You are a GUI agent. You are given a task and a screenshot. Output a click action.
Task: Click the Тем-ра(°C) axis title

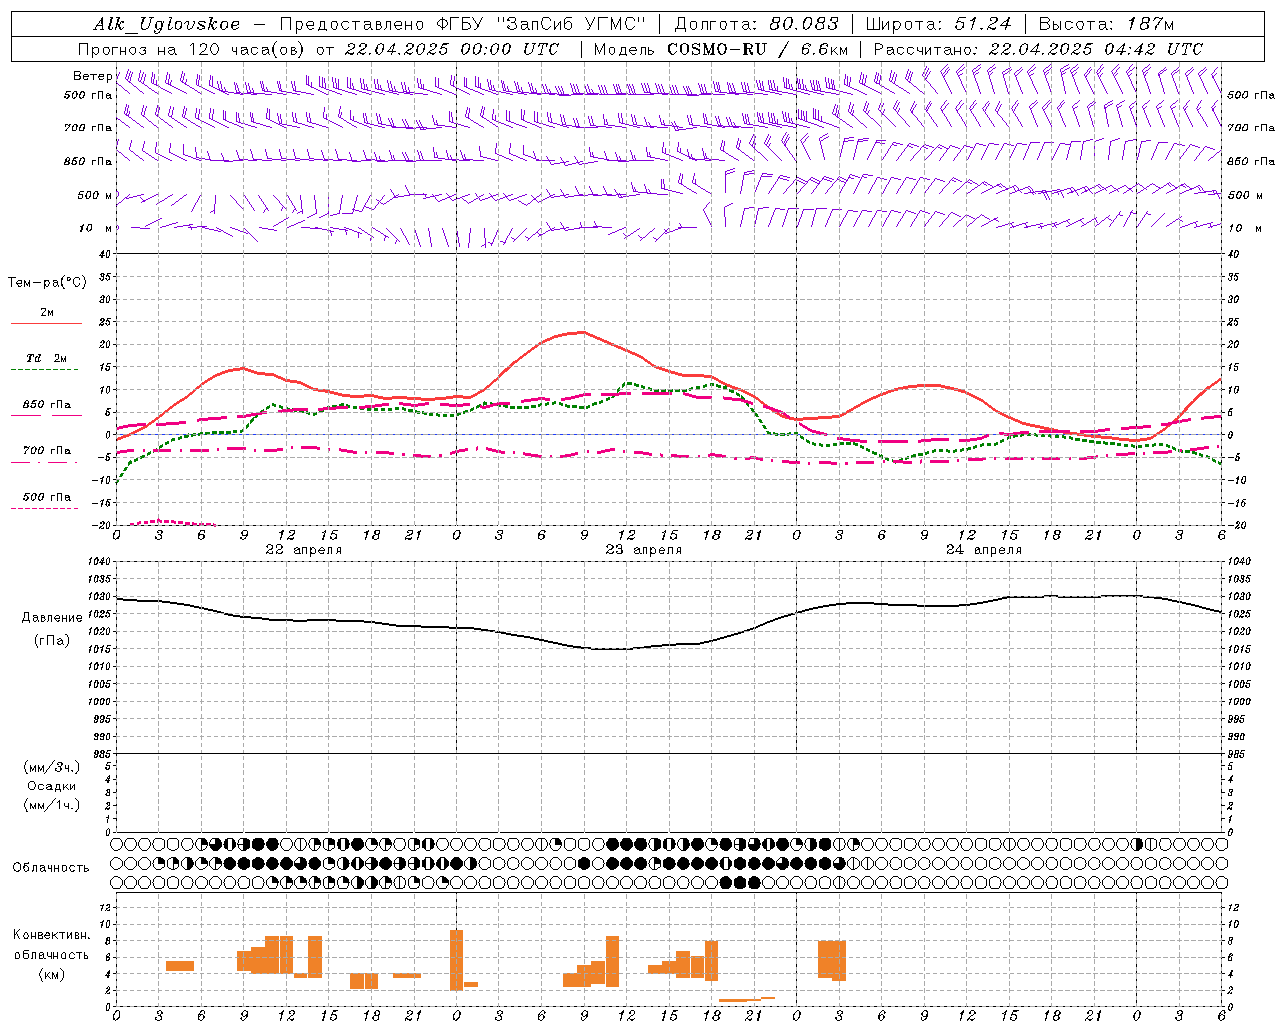point(47,283)
